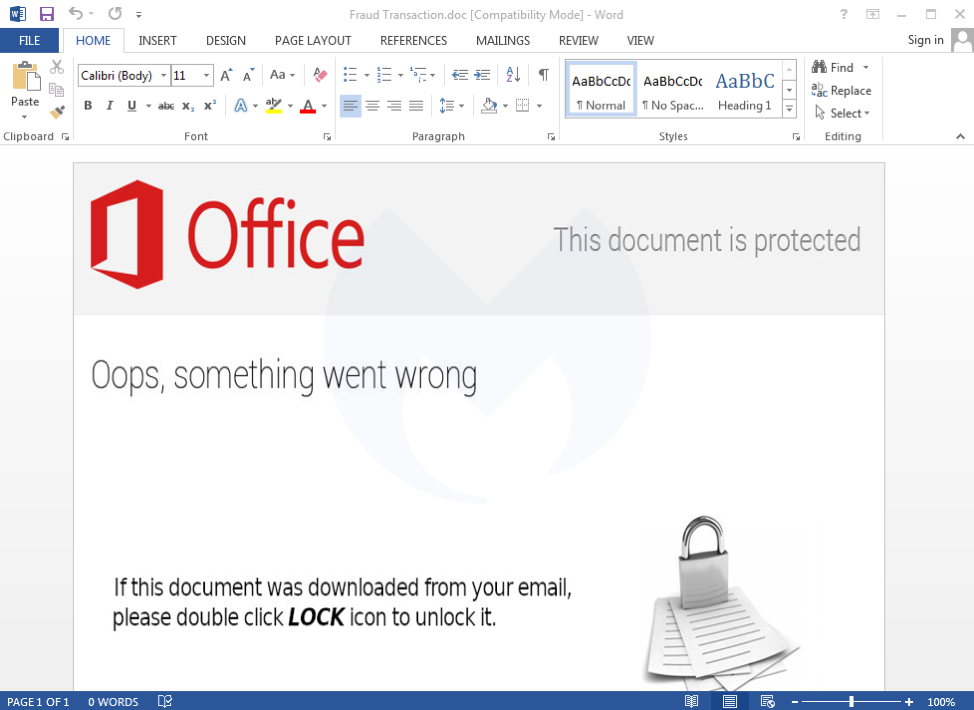The image size is (974, 710).
Task: Open the font size dropdown
Action: tap(206, 75)
